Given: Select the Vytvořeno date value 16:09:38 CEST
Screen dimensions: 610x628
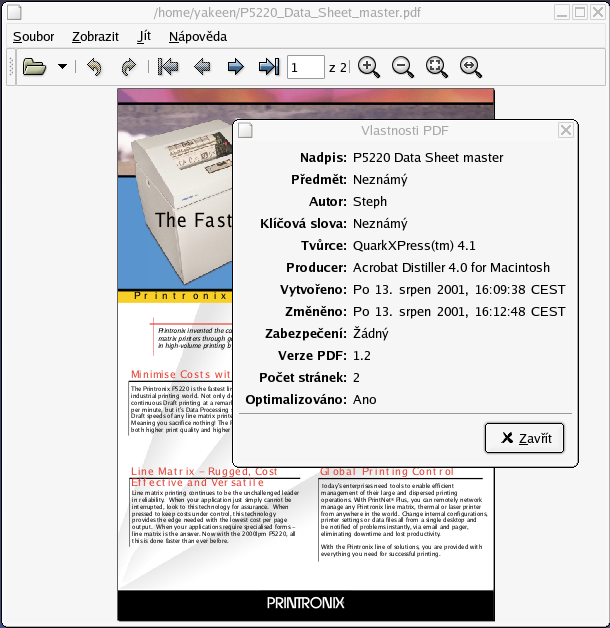Looking at the screenshot, I should pyautogui.click(x=459, y=290).
